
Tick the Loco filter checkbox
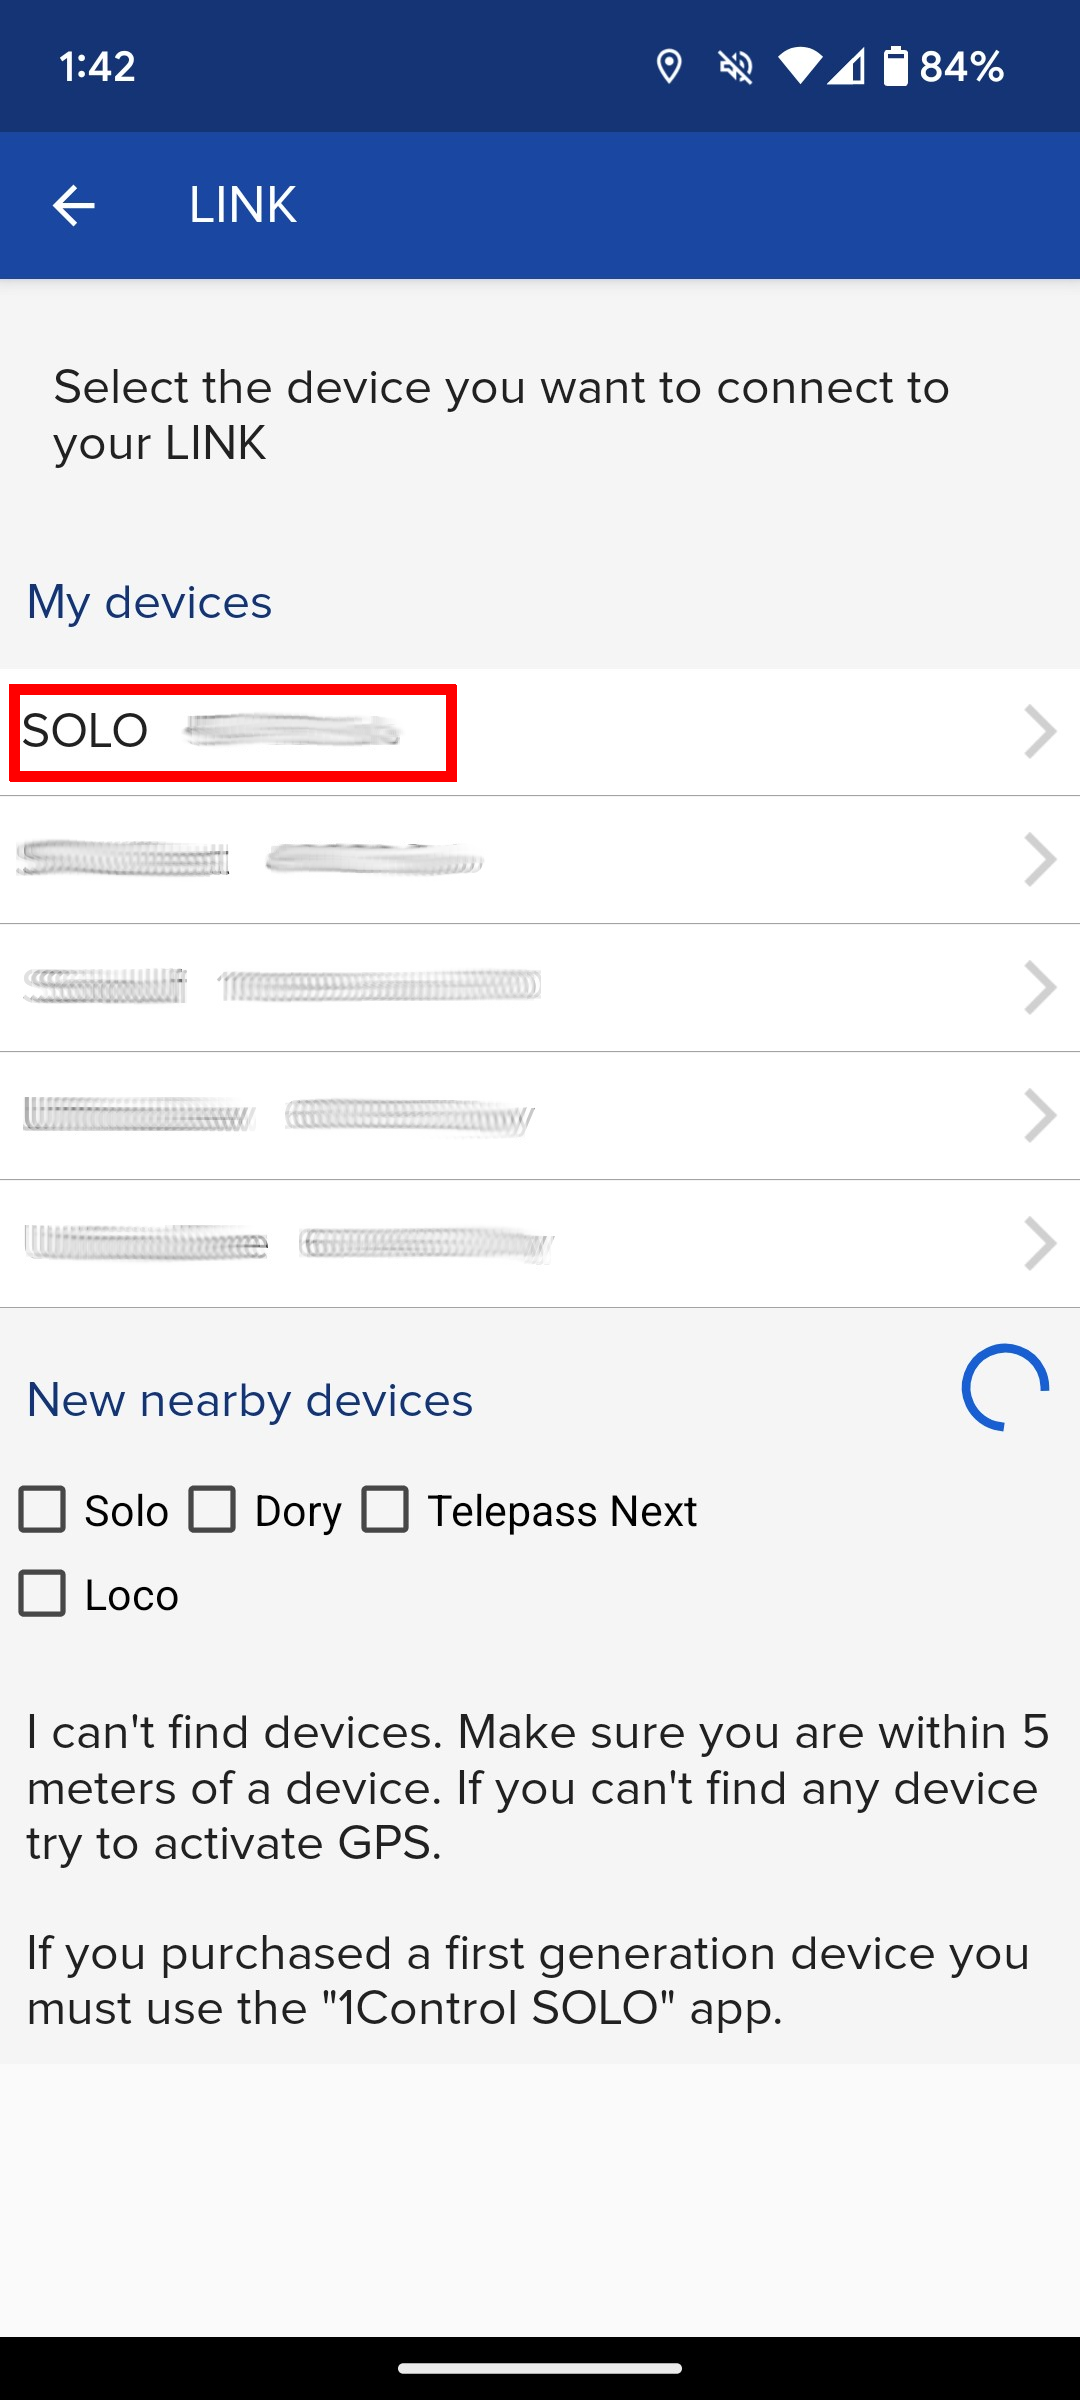[x=42, y=1594]
